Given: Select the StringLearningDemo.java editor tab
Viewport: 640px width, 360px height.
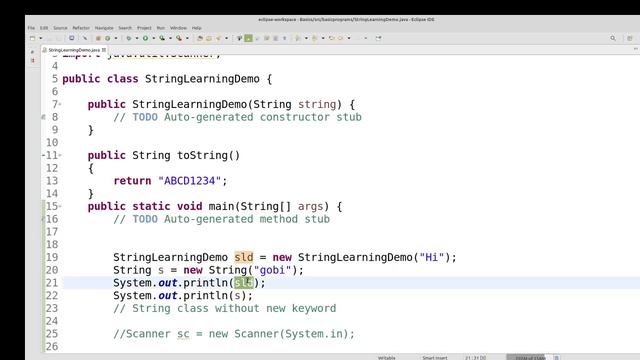Looking at the screenshot, I should tap(74, 50).
